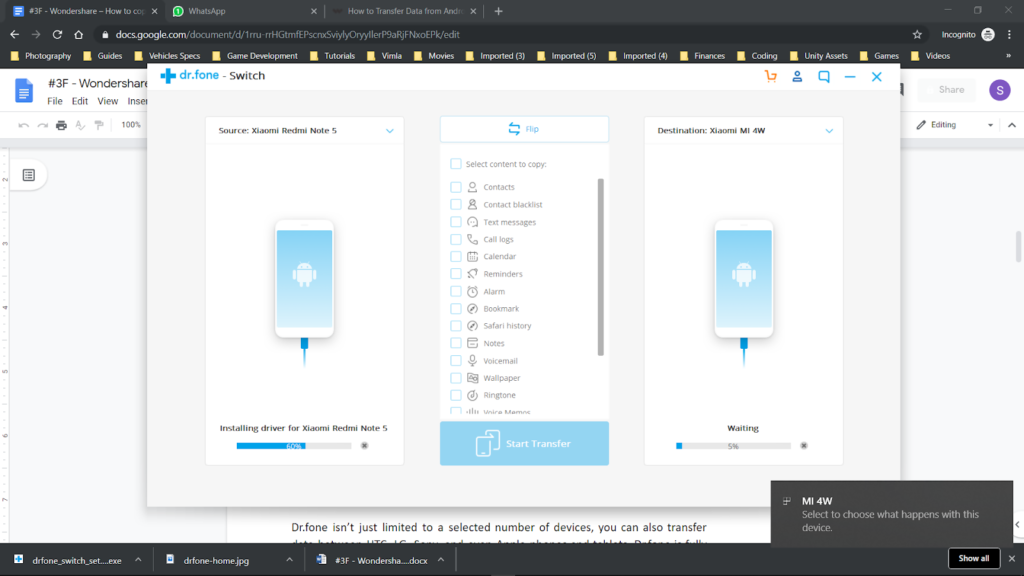The image size is (1024, 576).
Task: Collapse the Docs toolbar with the up chevron
Action: (1012, 125)
